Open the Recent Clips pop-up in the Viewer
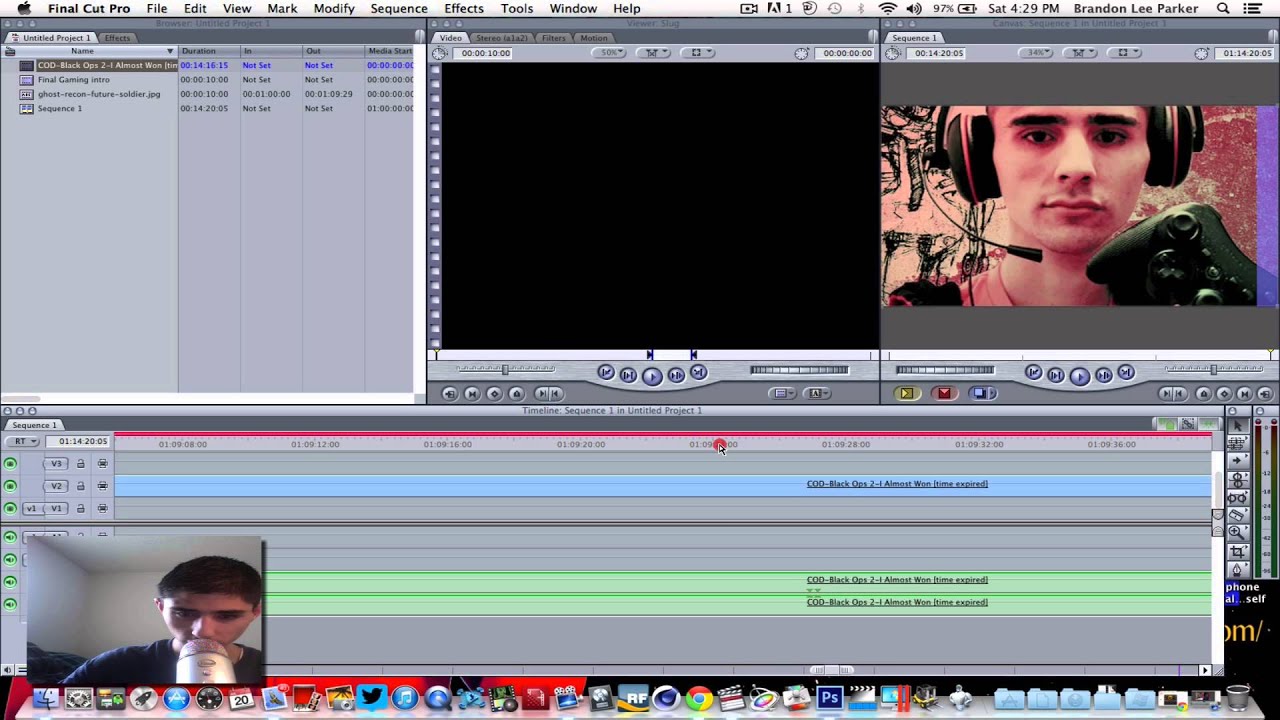 coord(785,394)
